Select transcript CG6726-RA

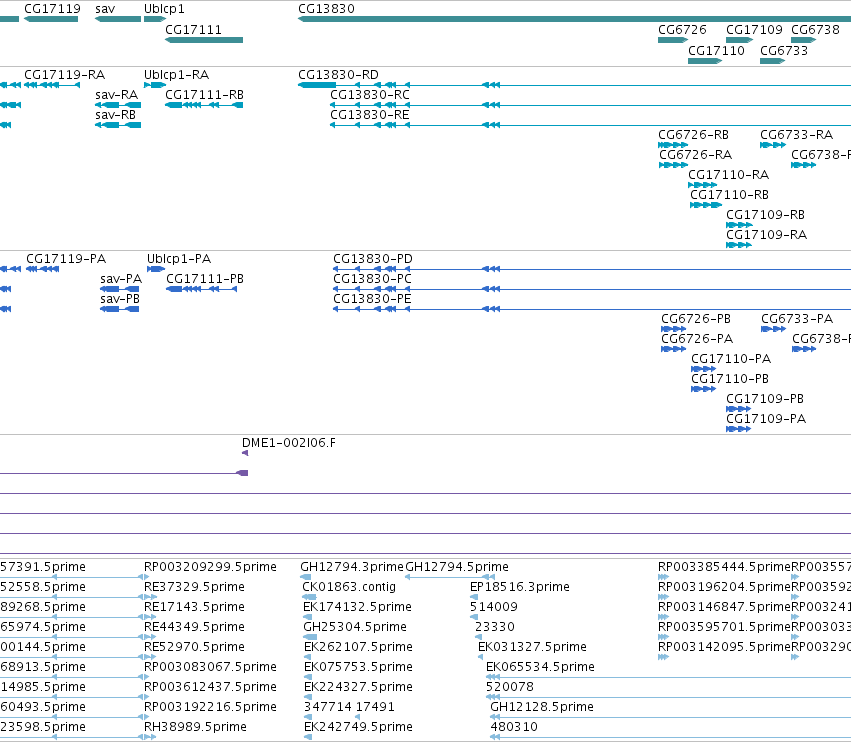point(695,155)
